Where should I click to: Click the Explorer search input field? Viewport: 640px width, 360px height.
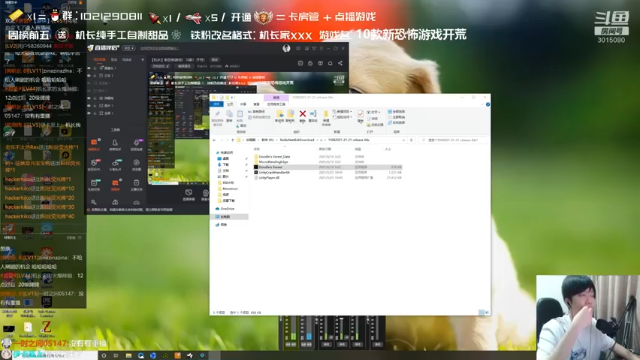pos(452,140)
